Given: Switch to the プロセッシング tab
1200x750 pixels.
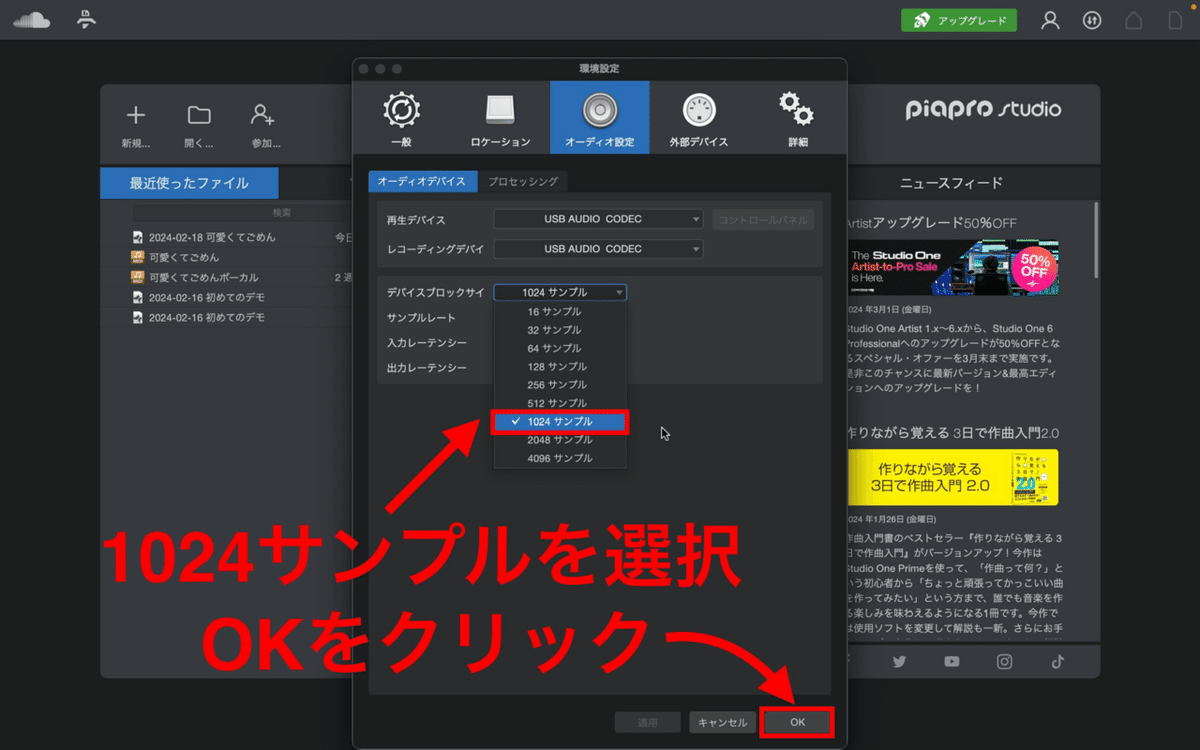Looking at the screenshot, I should tap(524, 181).
